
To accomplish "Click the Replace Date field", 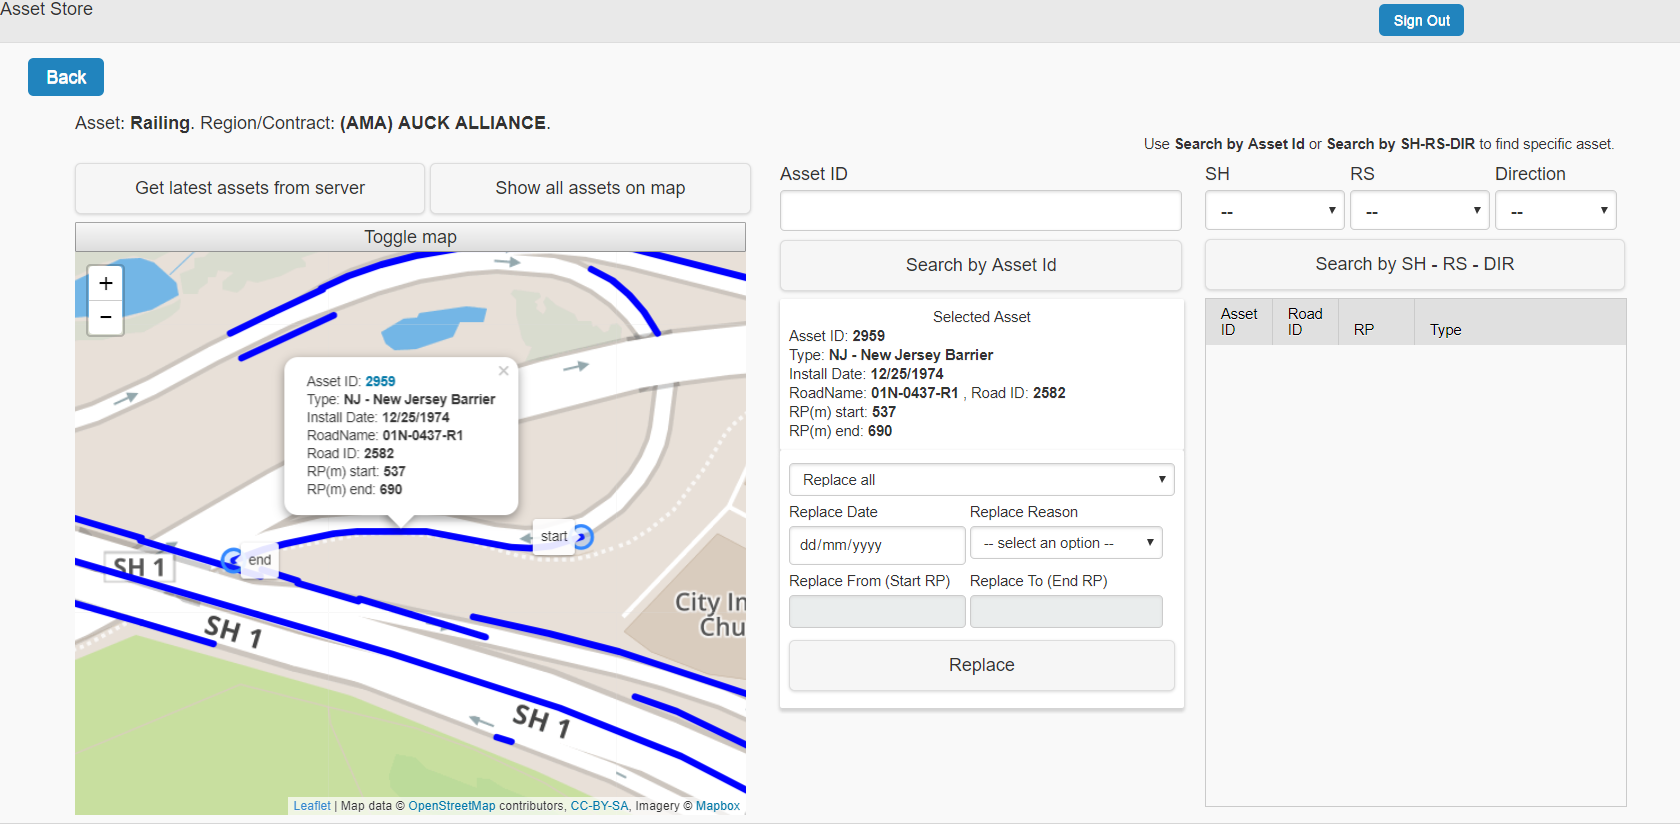I will pyautogui.click(x=876, y=545).
